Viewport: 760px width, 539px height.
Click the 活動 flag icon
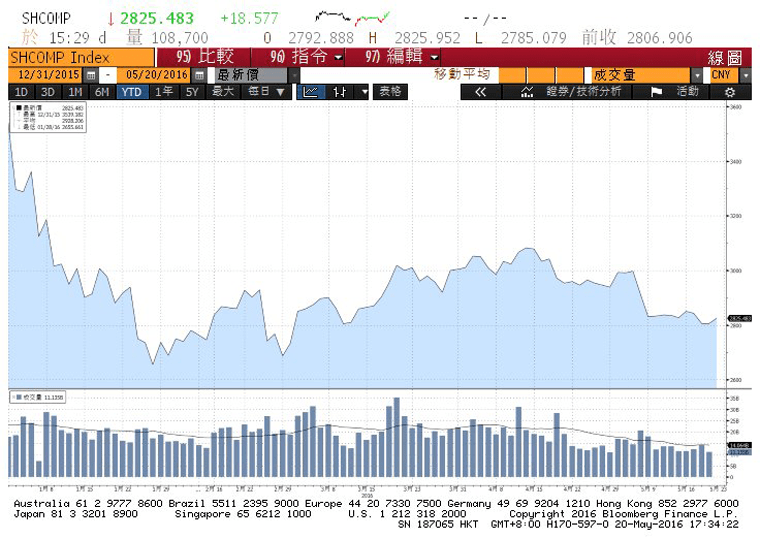(x=657, y=91)
